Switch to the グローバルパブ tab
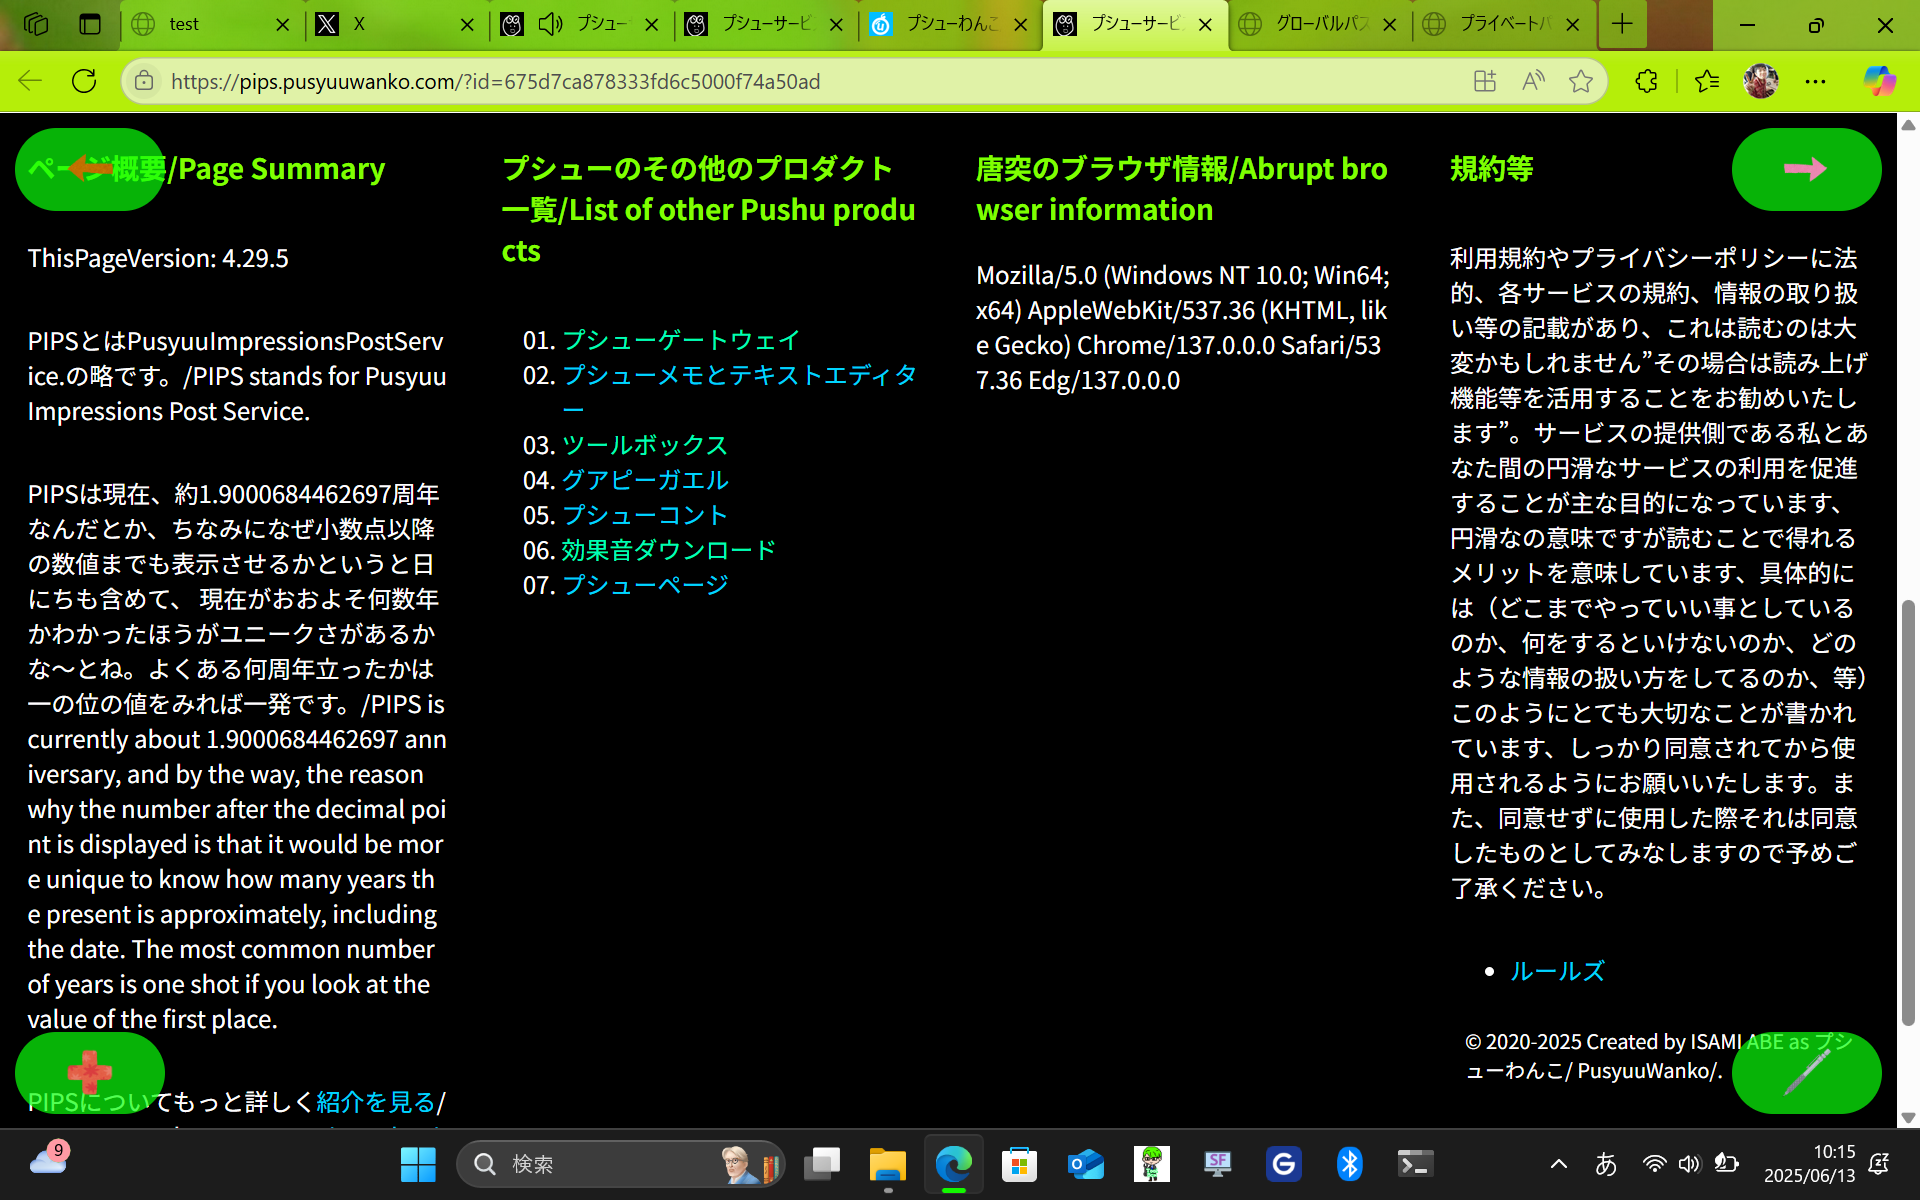 1320,24
